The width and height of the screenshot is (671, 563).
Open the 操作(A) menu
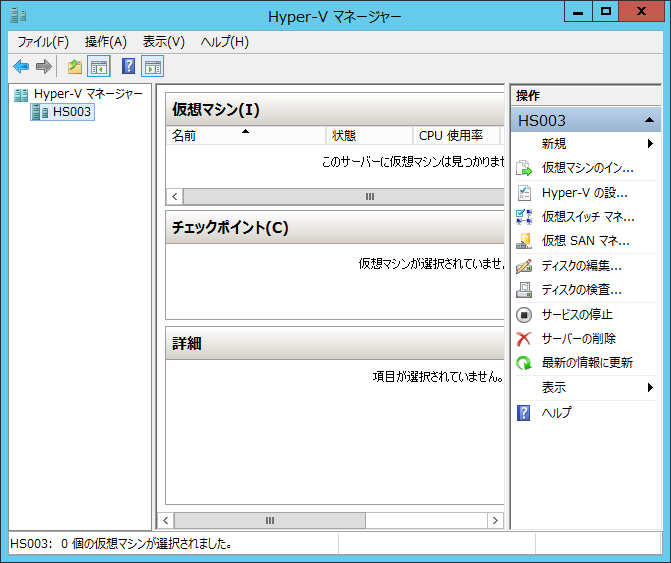point(106,42)
